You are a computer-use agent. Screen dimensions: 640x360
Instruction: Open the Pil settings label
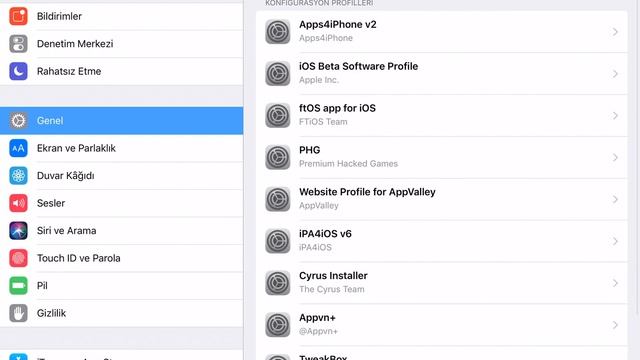pos(42,286)
